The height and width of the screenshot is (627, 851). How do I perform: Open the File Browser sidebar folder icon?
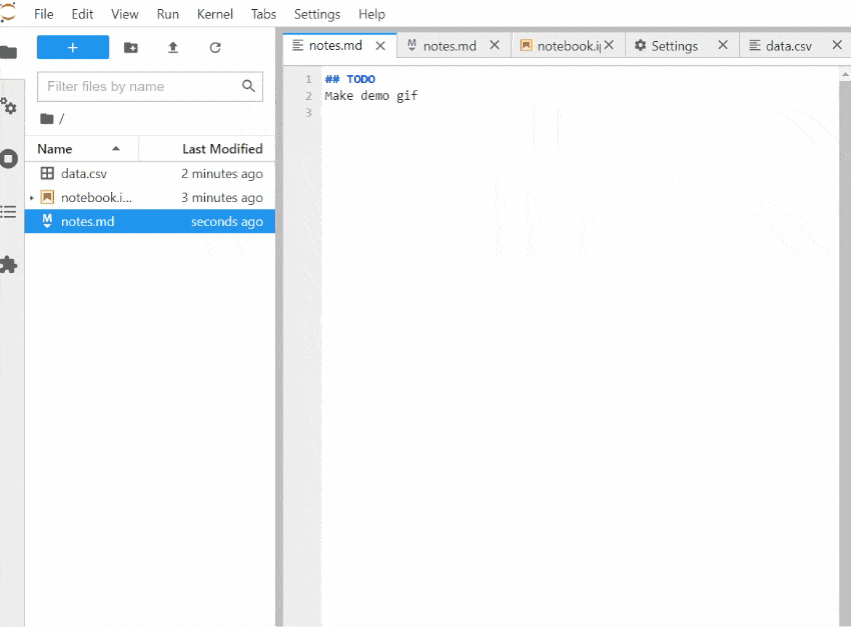pyautogui.click(x=8, y=52)
